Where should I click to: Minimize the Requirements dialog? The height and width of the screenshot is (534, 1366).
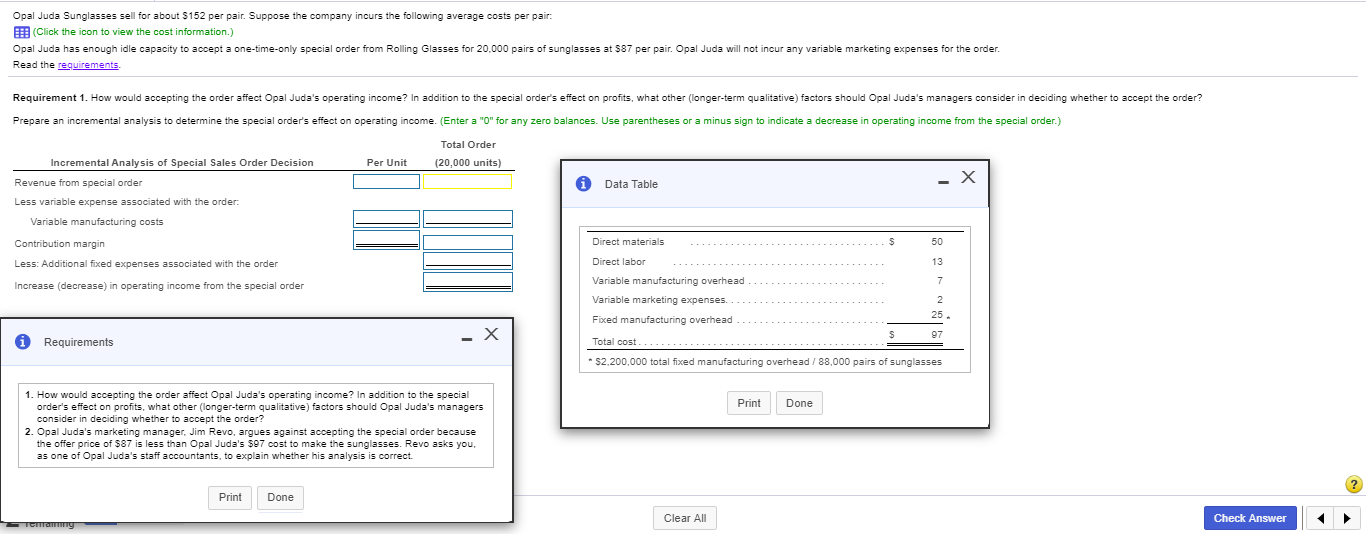[x=466, y=338]
